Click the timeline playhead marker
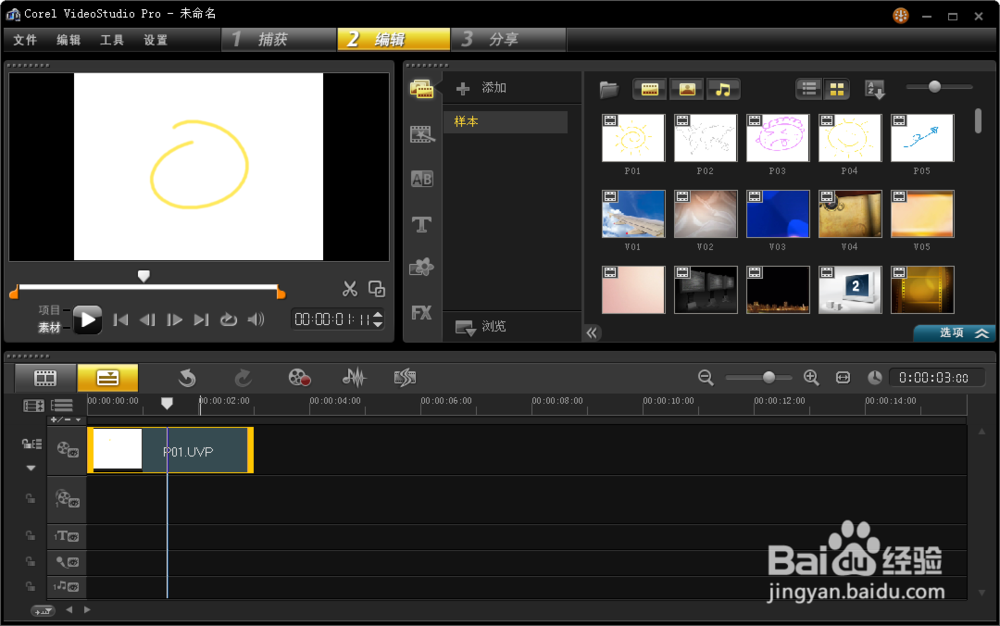Image resolution: width=1000 pixels, height=626 pixels. point(167,403)
